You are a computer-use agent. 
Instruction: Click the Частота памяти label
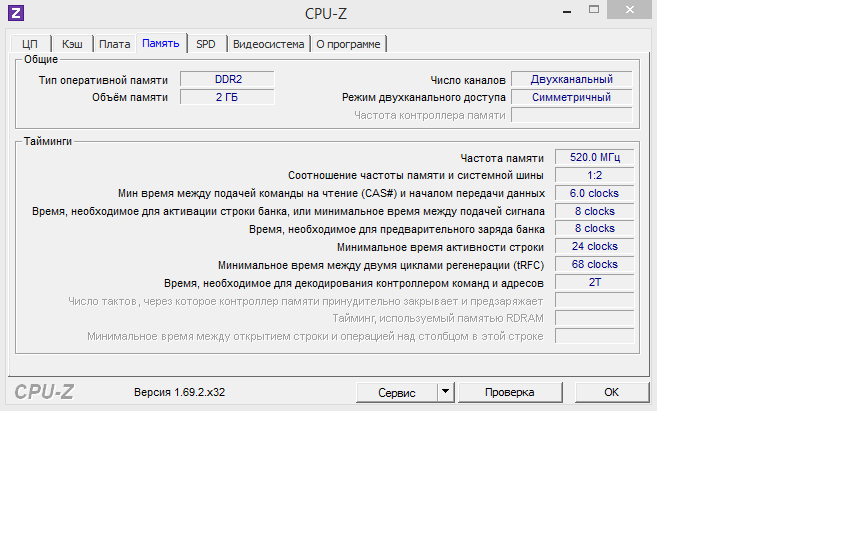(502, 158)
